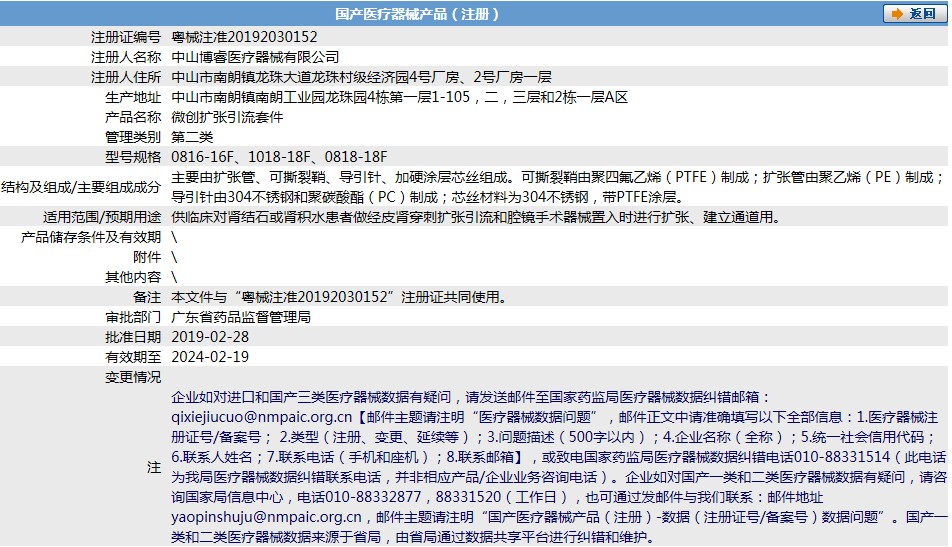Click email address qixiejiucuo@nmpaic.org.cn

pyautogui.click(x=262, y=418)
